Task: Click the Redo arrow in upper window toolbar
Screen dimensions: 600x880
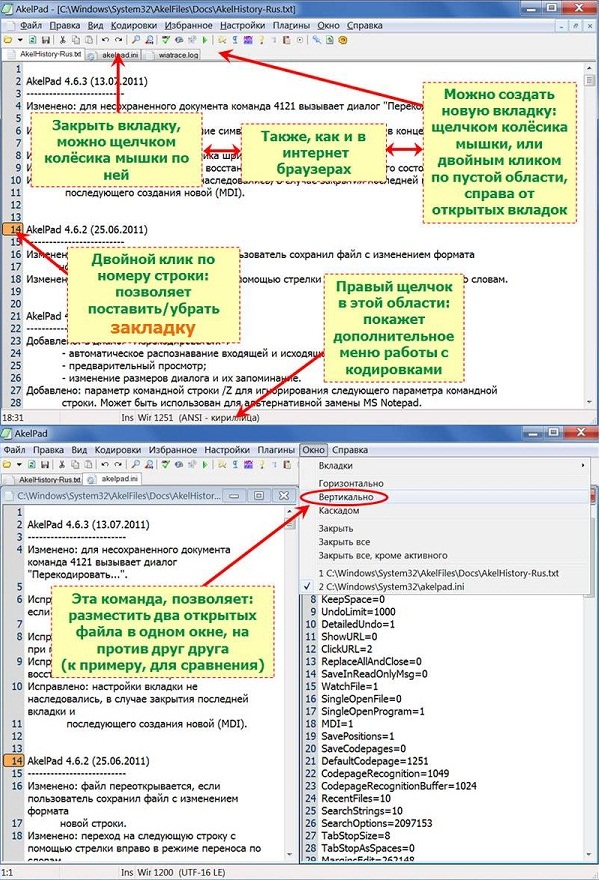Action: [x=118, y=40]
